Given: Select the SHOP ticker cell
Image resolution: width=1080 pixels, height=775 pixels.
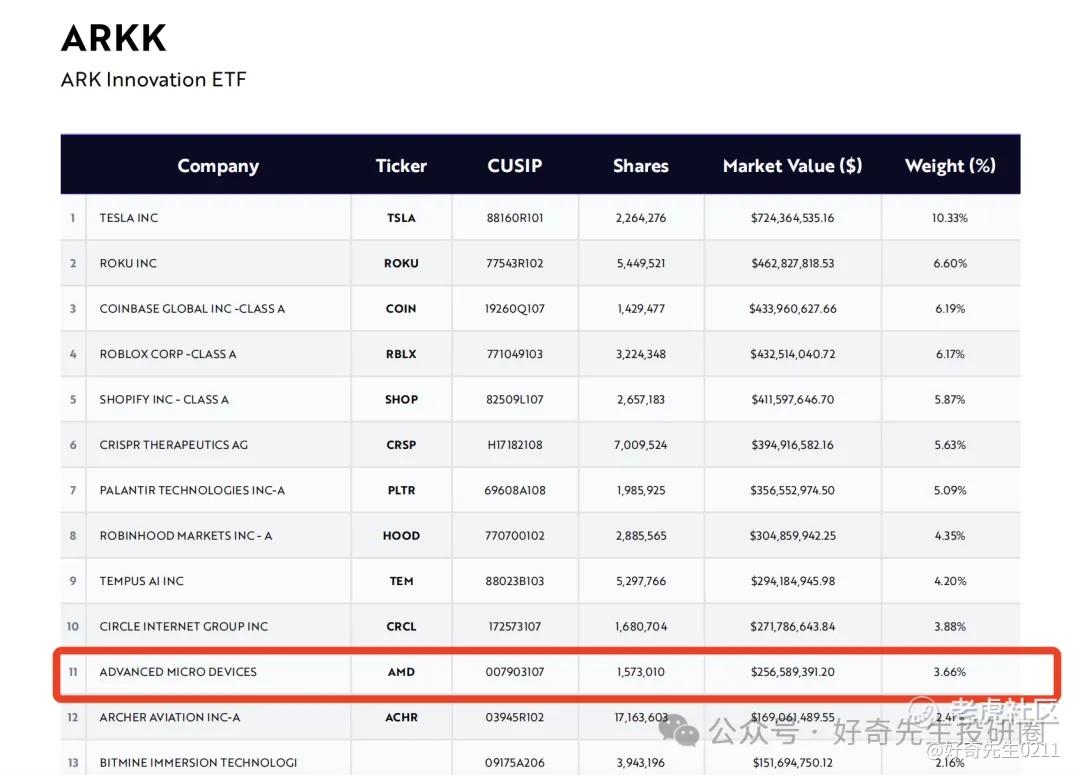Looking at the screenshot, I should click(x=401, y=400).
